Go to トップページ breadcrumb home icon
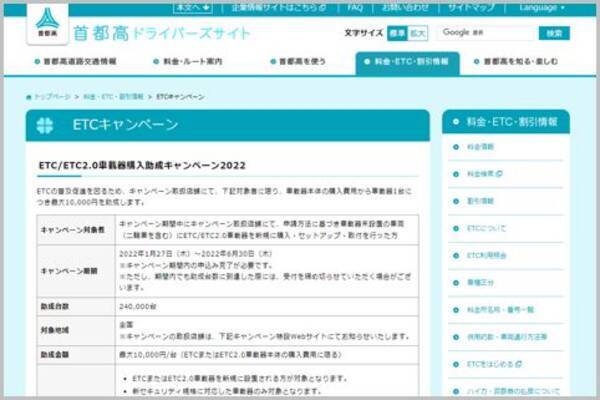 click(29, 97)
